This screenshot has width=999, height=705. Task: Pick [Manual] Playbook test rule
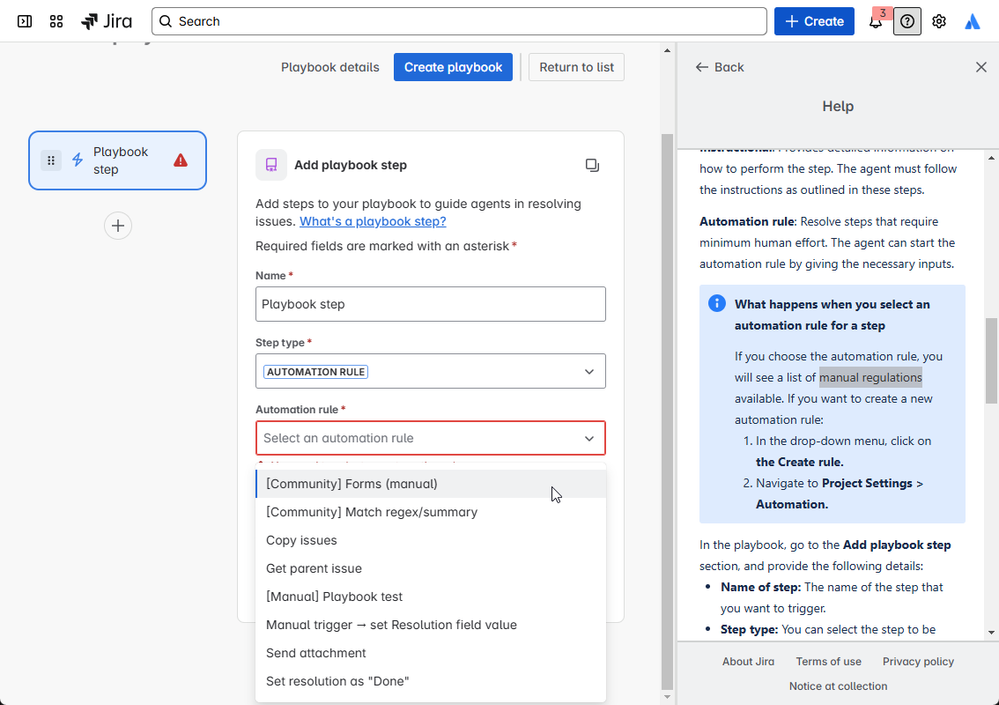pyautogui.click(x=431, y=597)
